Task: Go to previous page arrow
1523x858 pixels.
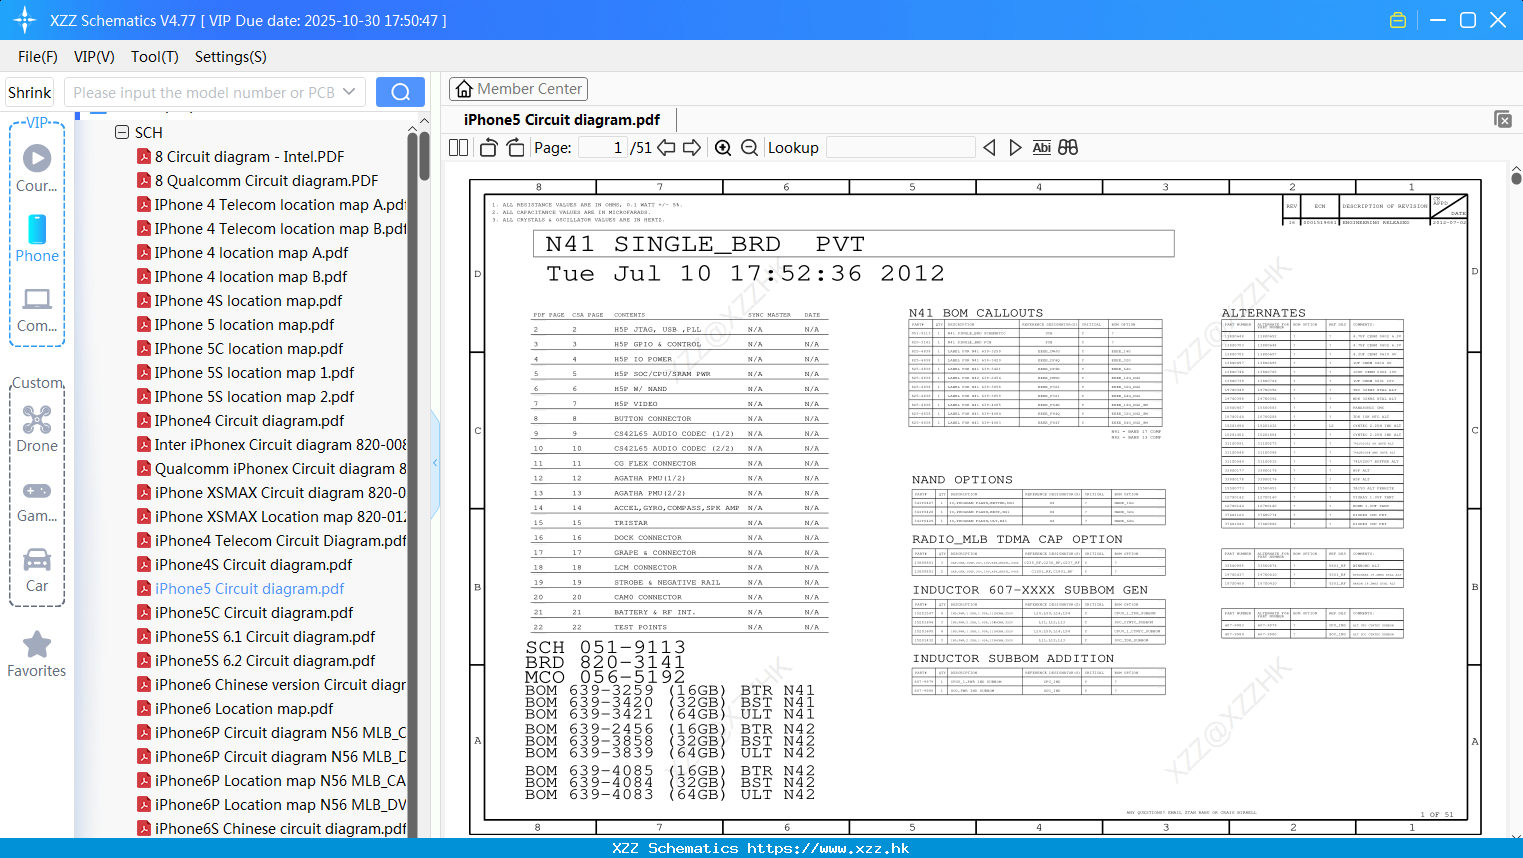Action: [x=666, y=148]
